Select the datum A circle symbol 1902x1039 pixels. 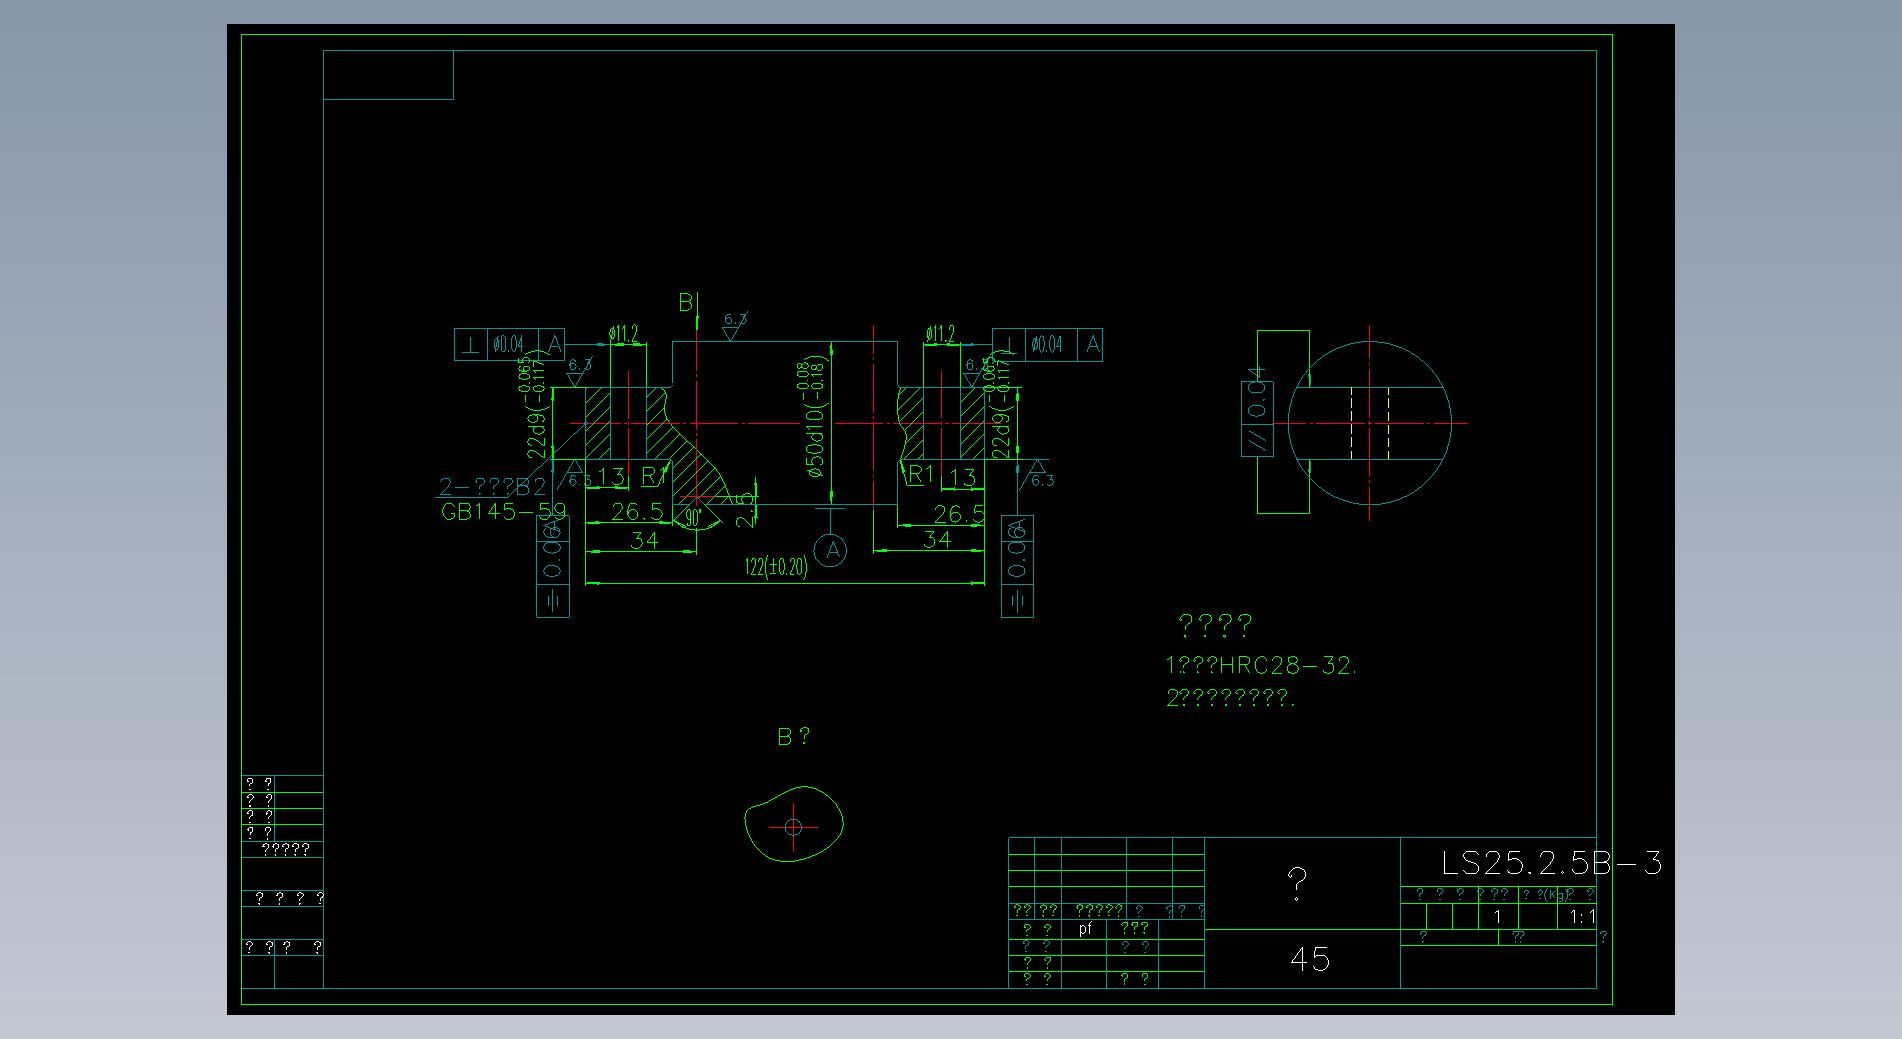pos(831,550)
